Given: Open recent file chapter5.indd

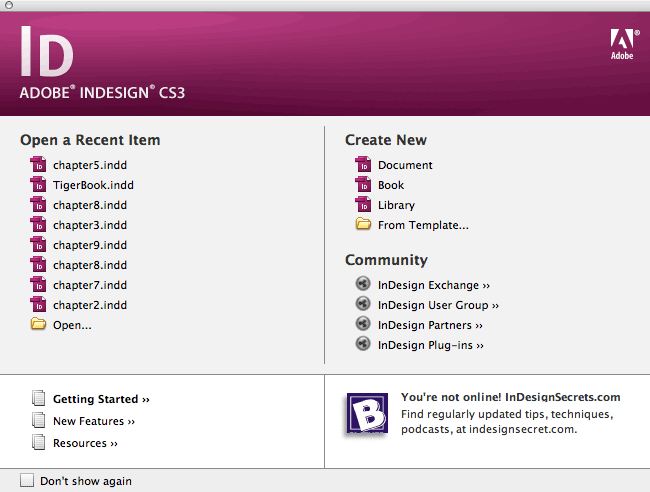Looking at the screenshot, I should coord(90,165).
